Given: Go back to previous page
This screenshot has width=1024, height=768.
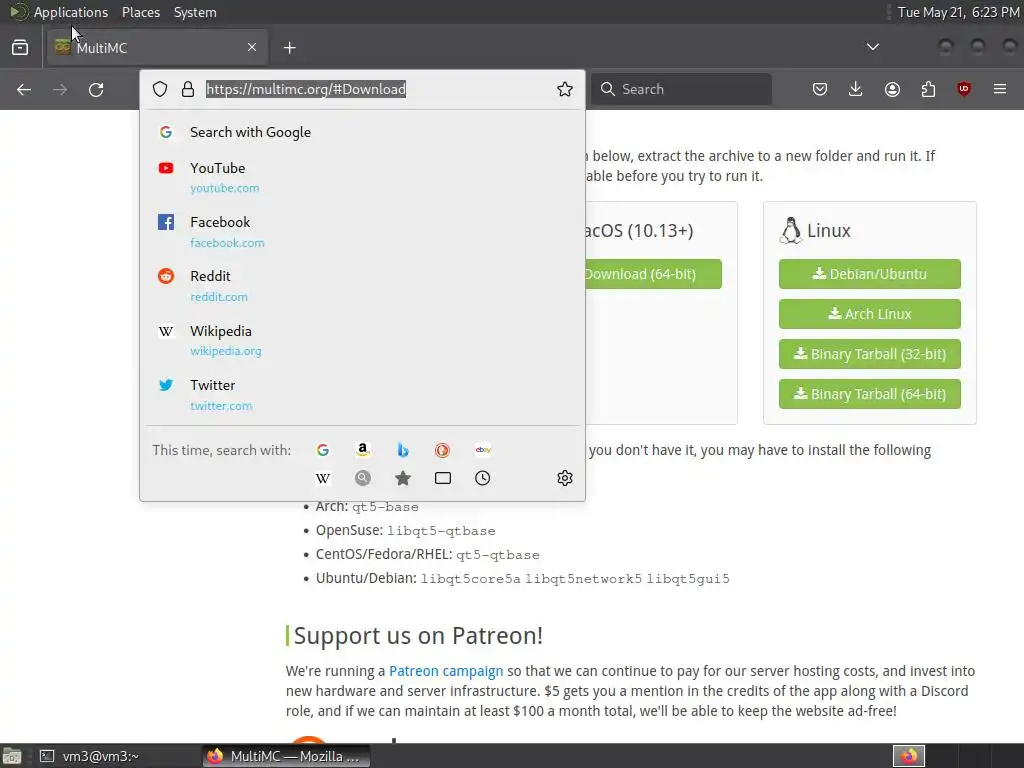Looking at the screenshot, I should click(24, 89).
